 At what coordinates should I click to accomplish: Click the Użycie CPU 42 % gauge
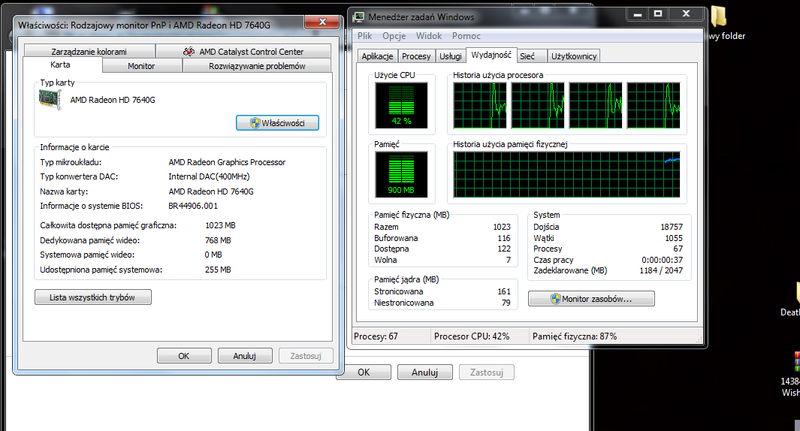402,106
